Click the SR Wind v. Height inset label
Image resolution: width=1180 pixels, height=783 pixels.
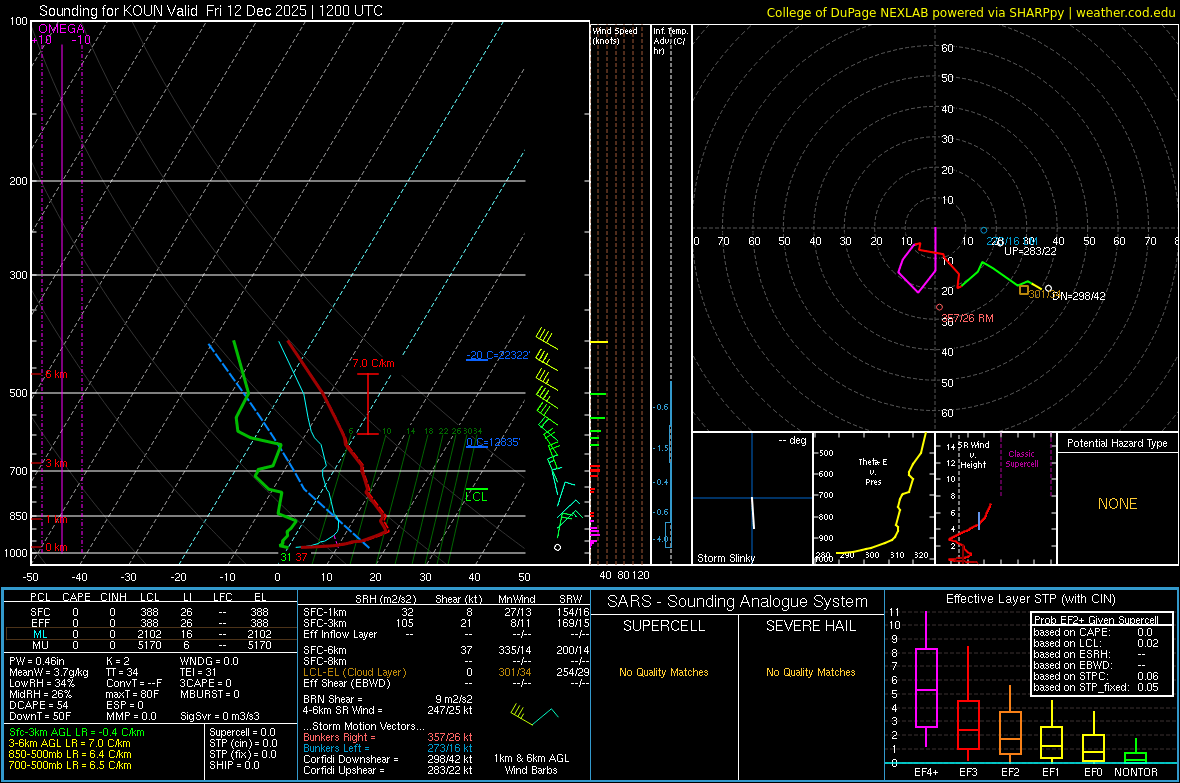pos(973,455)
